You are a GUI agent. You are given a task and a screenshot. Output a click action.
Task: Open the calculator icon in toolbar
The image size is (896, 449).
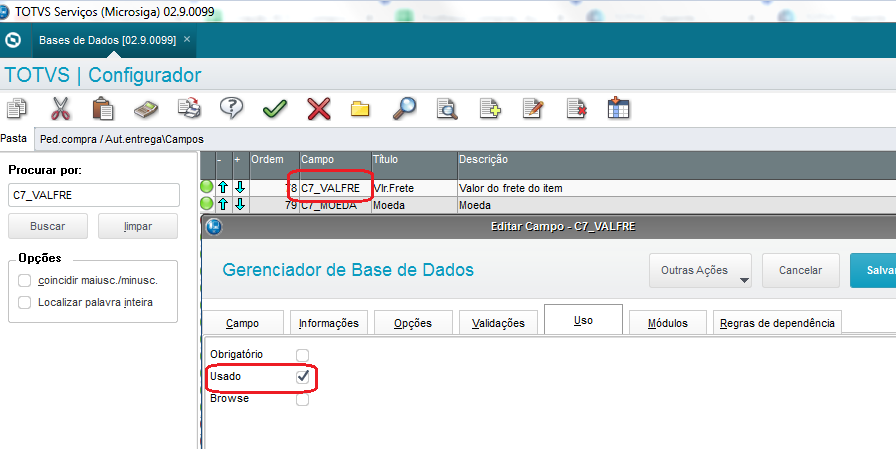click(x=146, y=109)
